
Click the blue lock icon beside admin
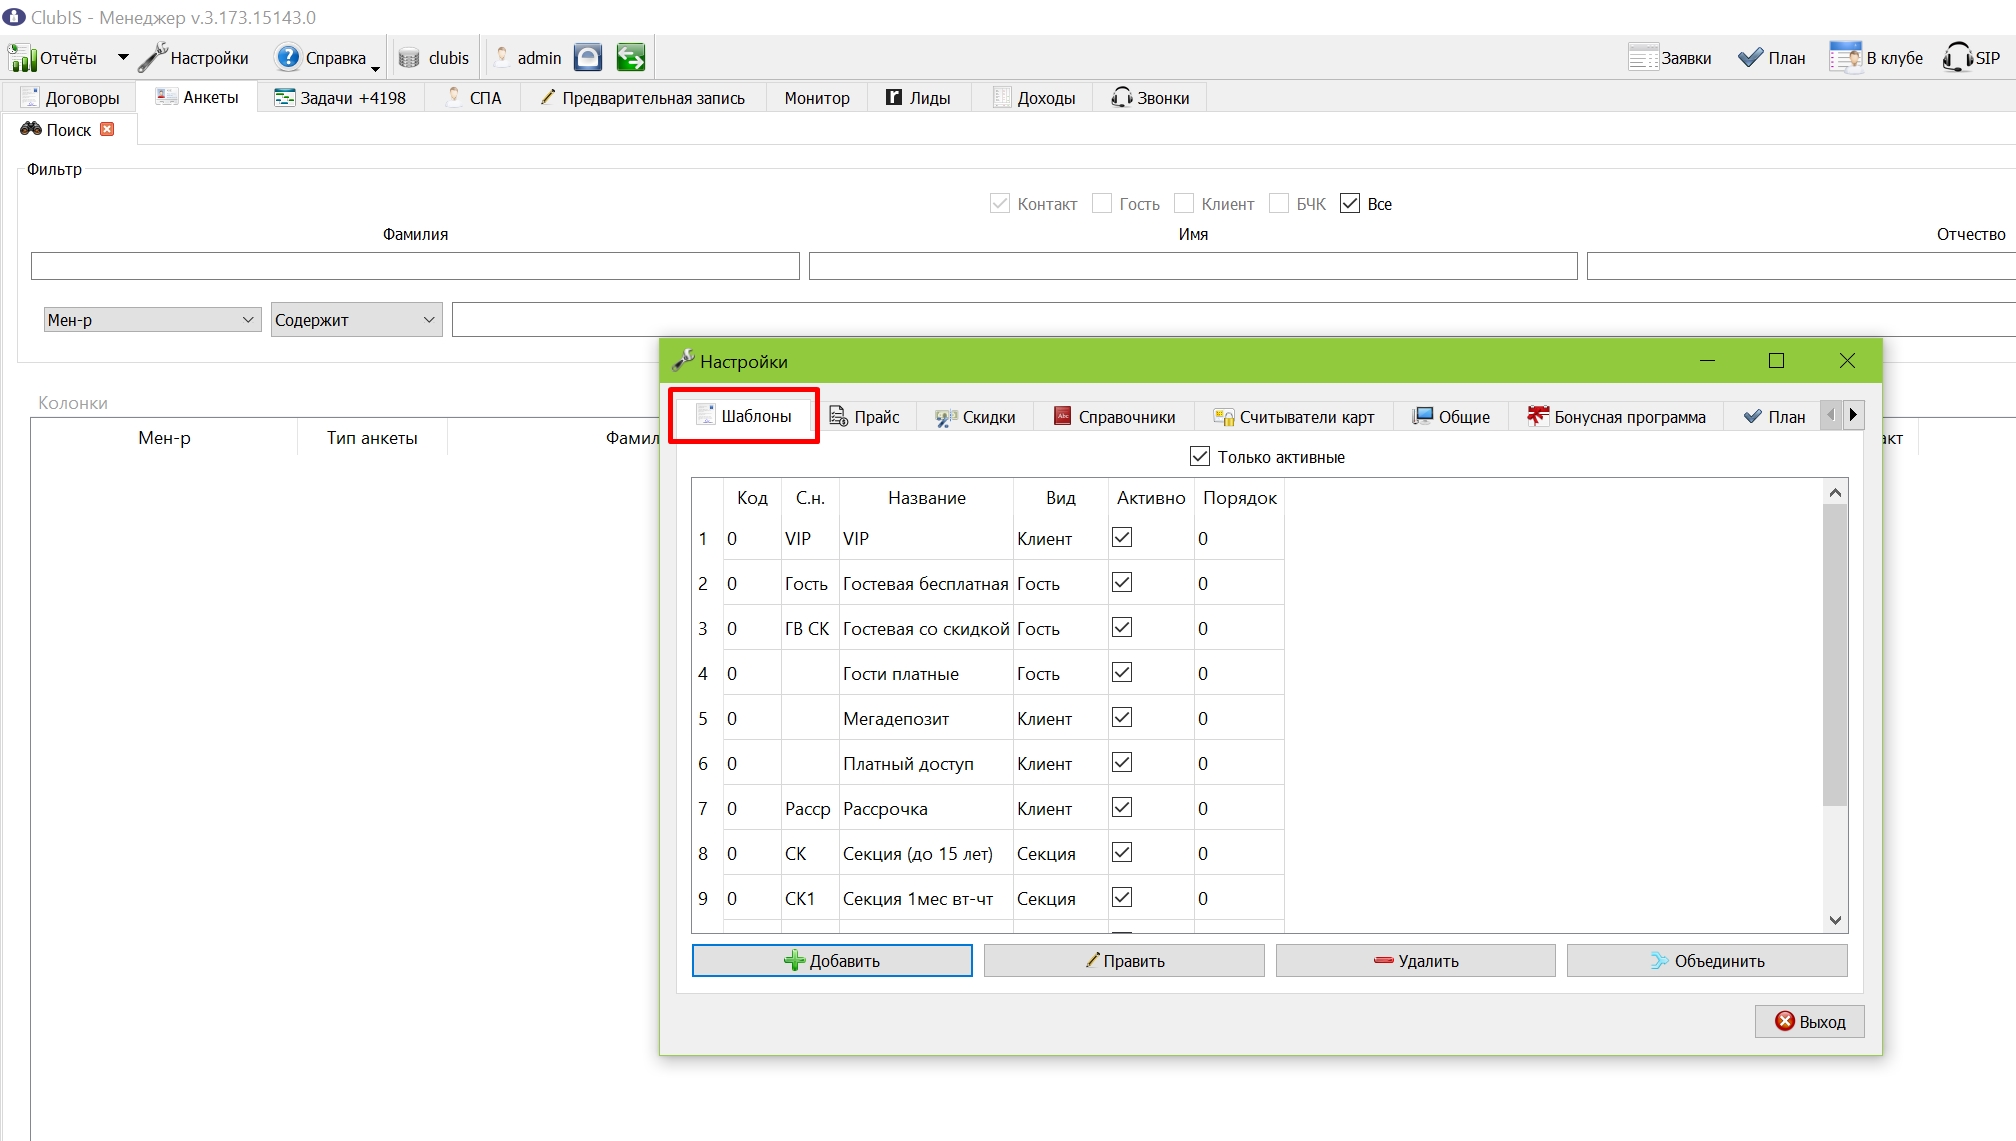tap(588, 57)
